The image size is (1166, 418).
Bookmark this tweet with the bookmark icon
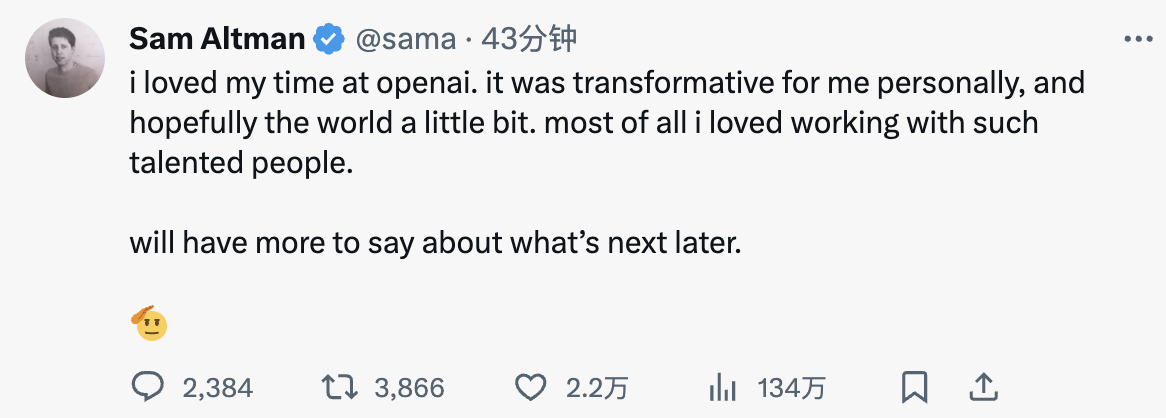pos(914,387)
